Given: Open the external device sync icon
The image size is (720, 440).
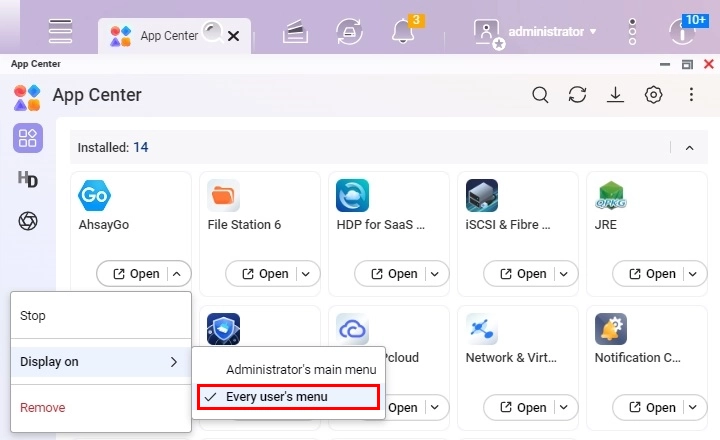Looking at the screenshot, I should point(349,31).
